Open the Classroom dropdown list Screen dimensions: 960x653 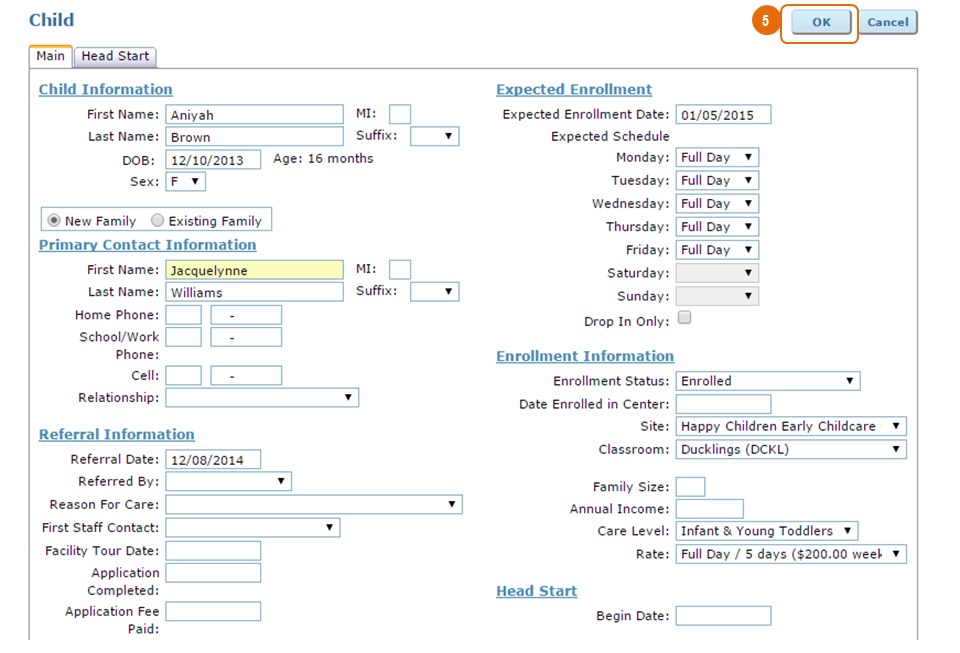(x=790, y=450)
